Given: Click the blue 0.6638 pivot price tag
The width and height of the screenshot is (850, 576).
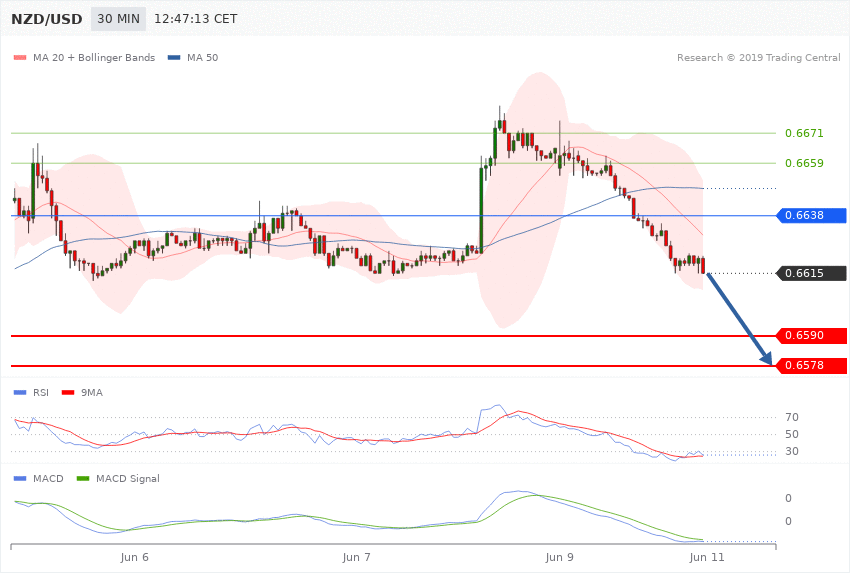Looking at the screenshot, I should [x=812, y=215].
